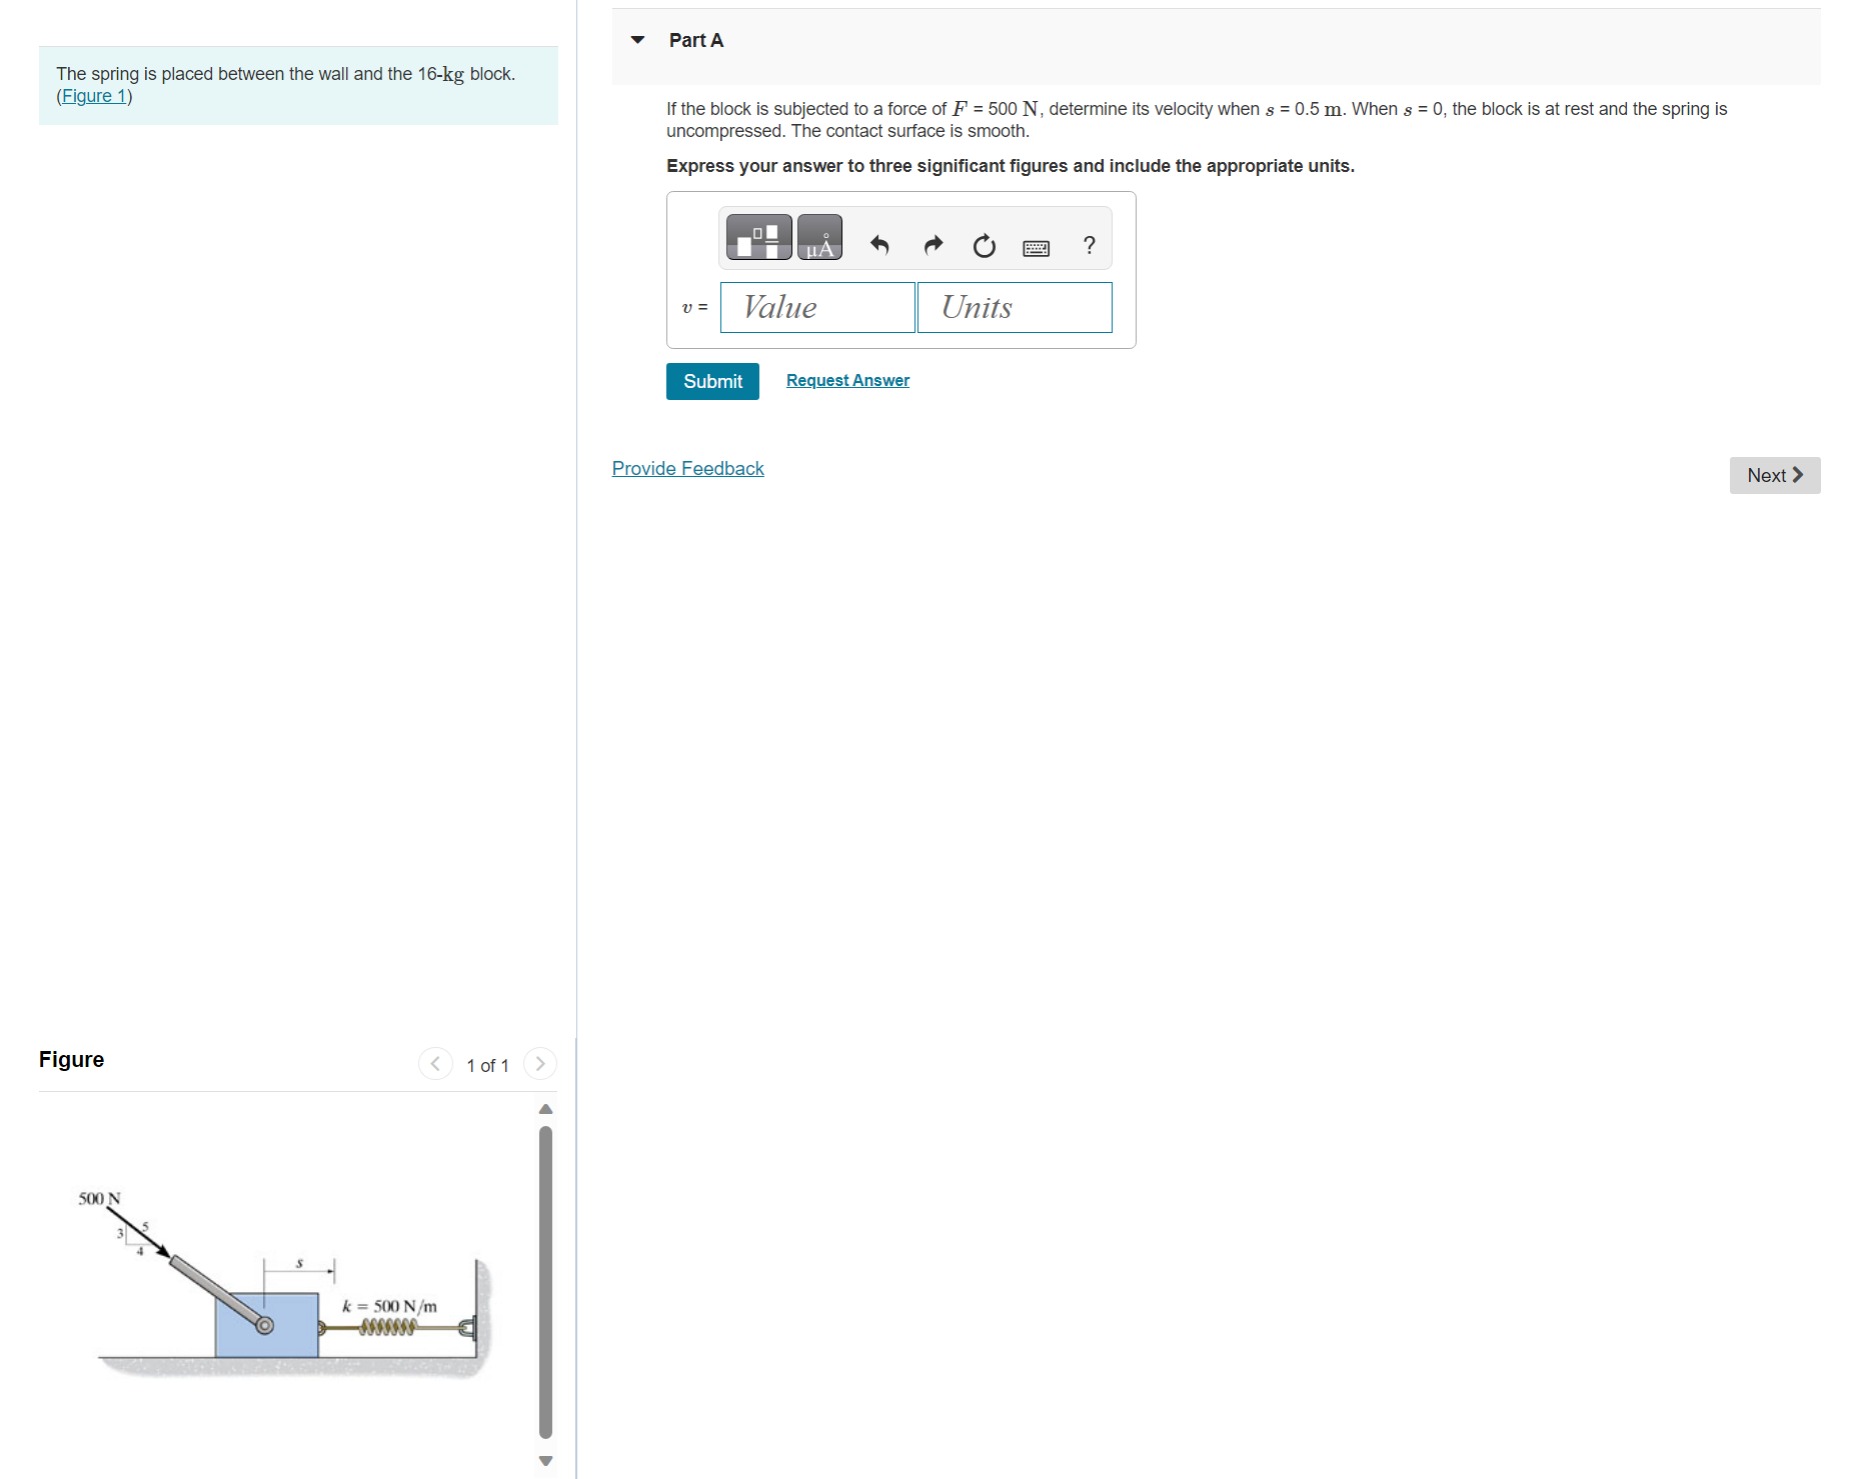The image size is (1854, 1479).
Task: Open keyboard shortcuts icon
Action: [1036, 248]
